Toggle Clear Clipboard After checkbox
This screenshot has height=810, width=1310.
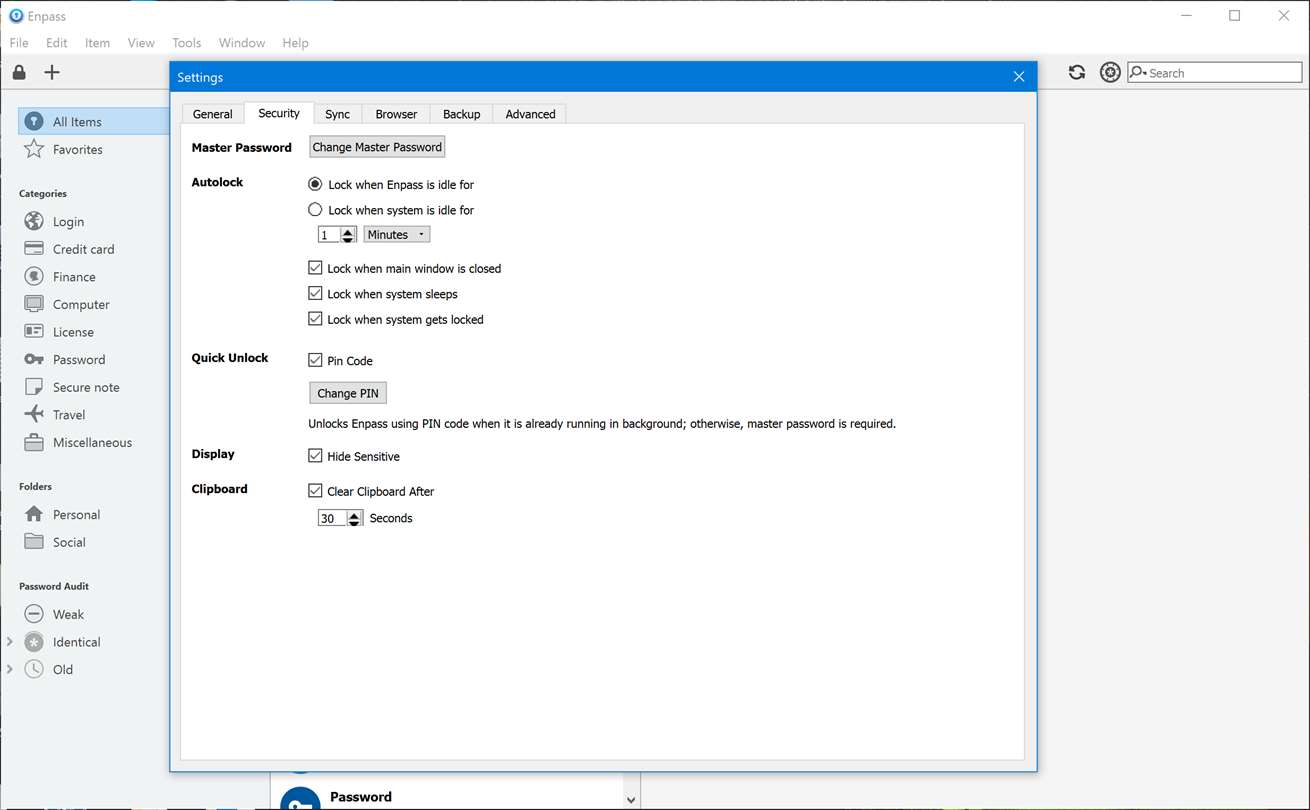tap(315, 491)
